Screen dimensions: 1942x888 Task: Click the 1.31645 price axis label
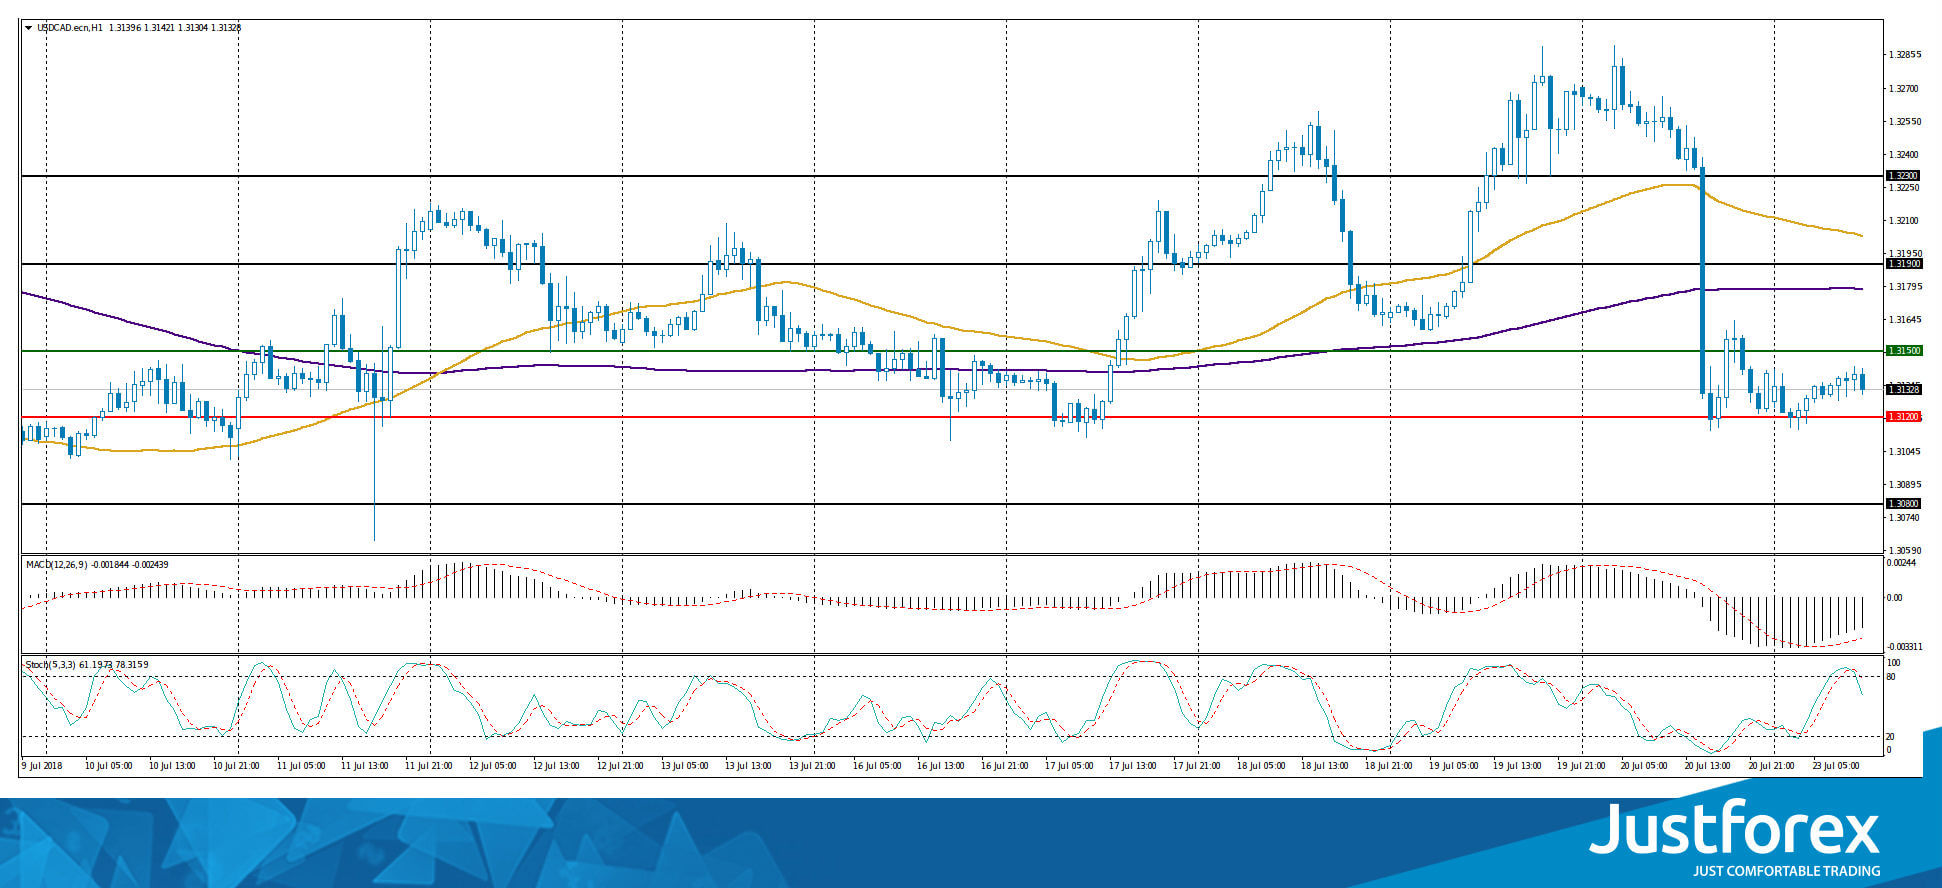click(x=1905, y=320)
